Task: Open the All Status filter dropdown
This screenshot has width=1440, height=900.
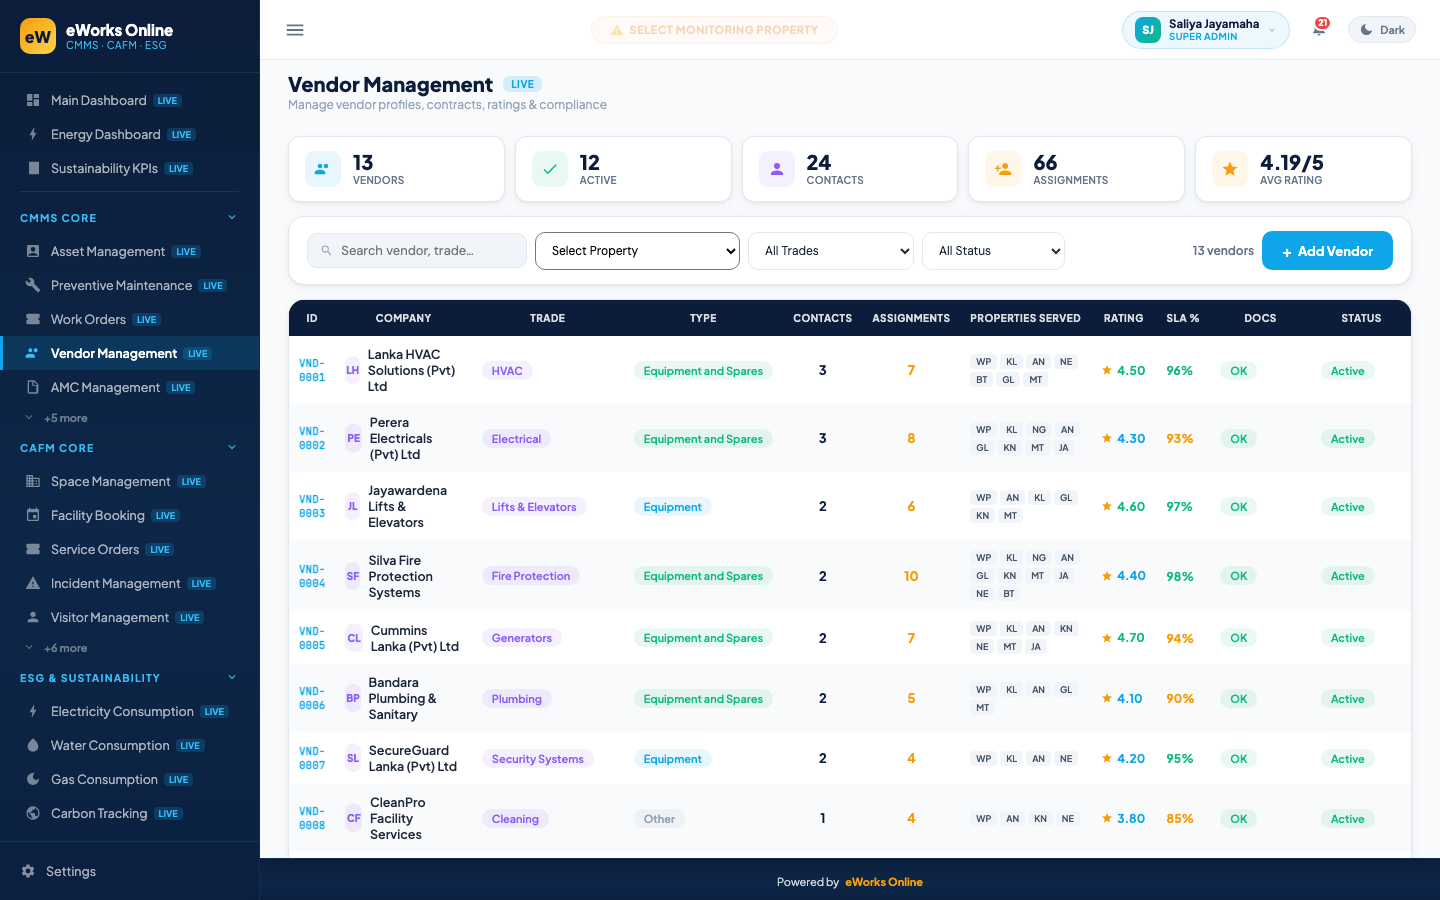Action: point(993,251)
